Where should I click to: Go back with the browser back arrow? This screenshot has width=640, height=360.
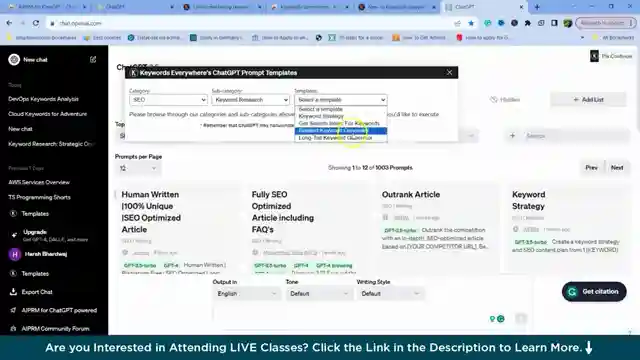click(9, 23)
